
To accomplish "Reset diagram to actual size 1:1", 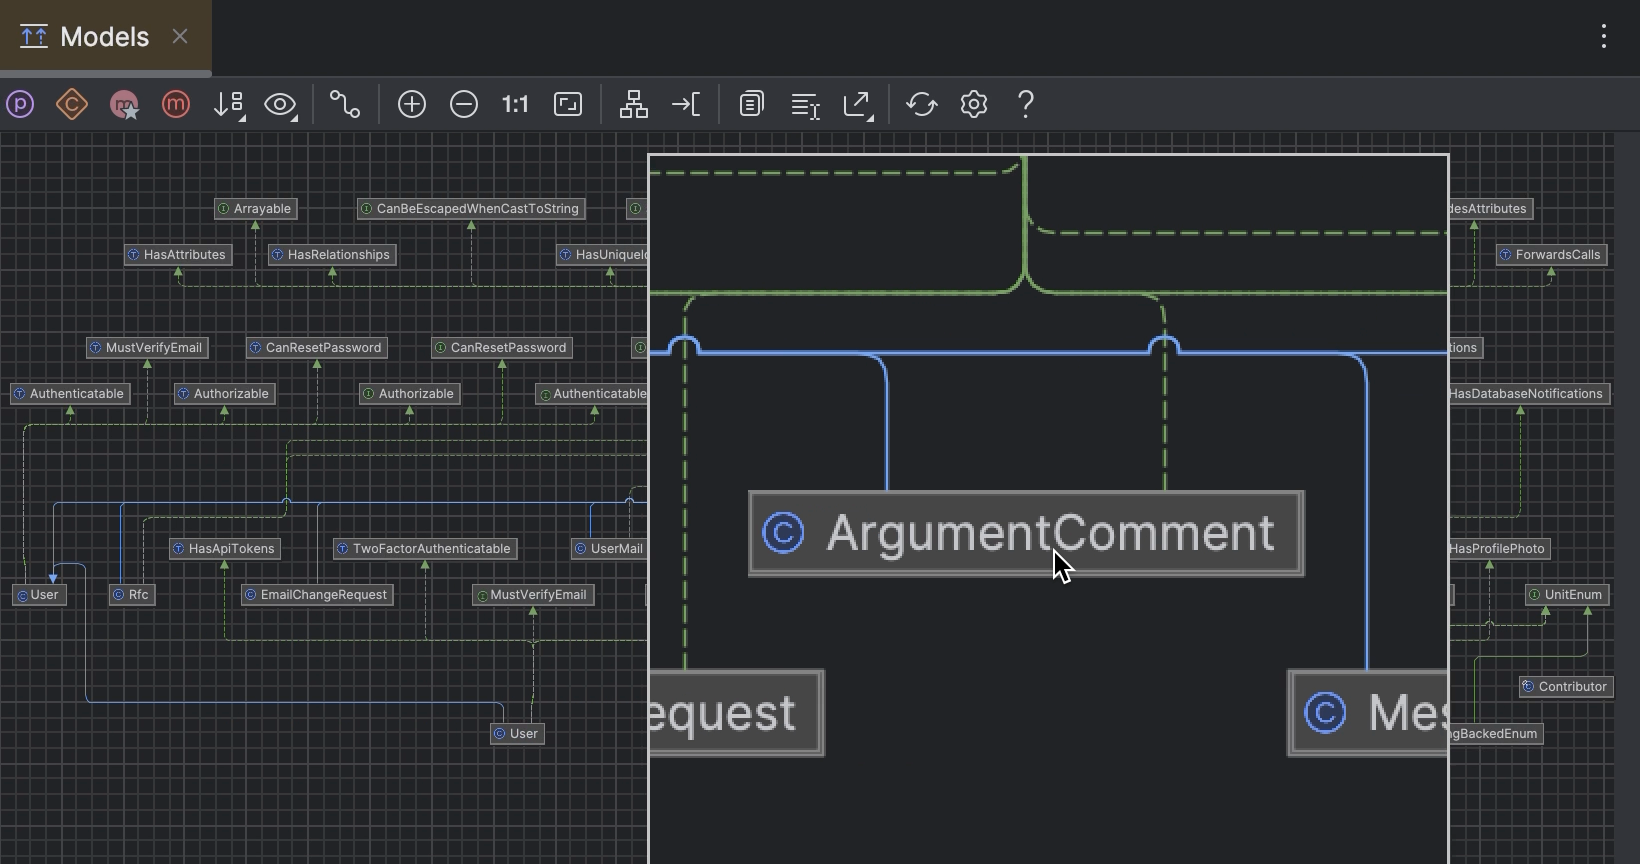I will coord(515,104).
